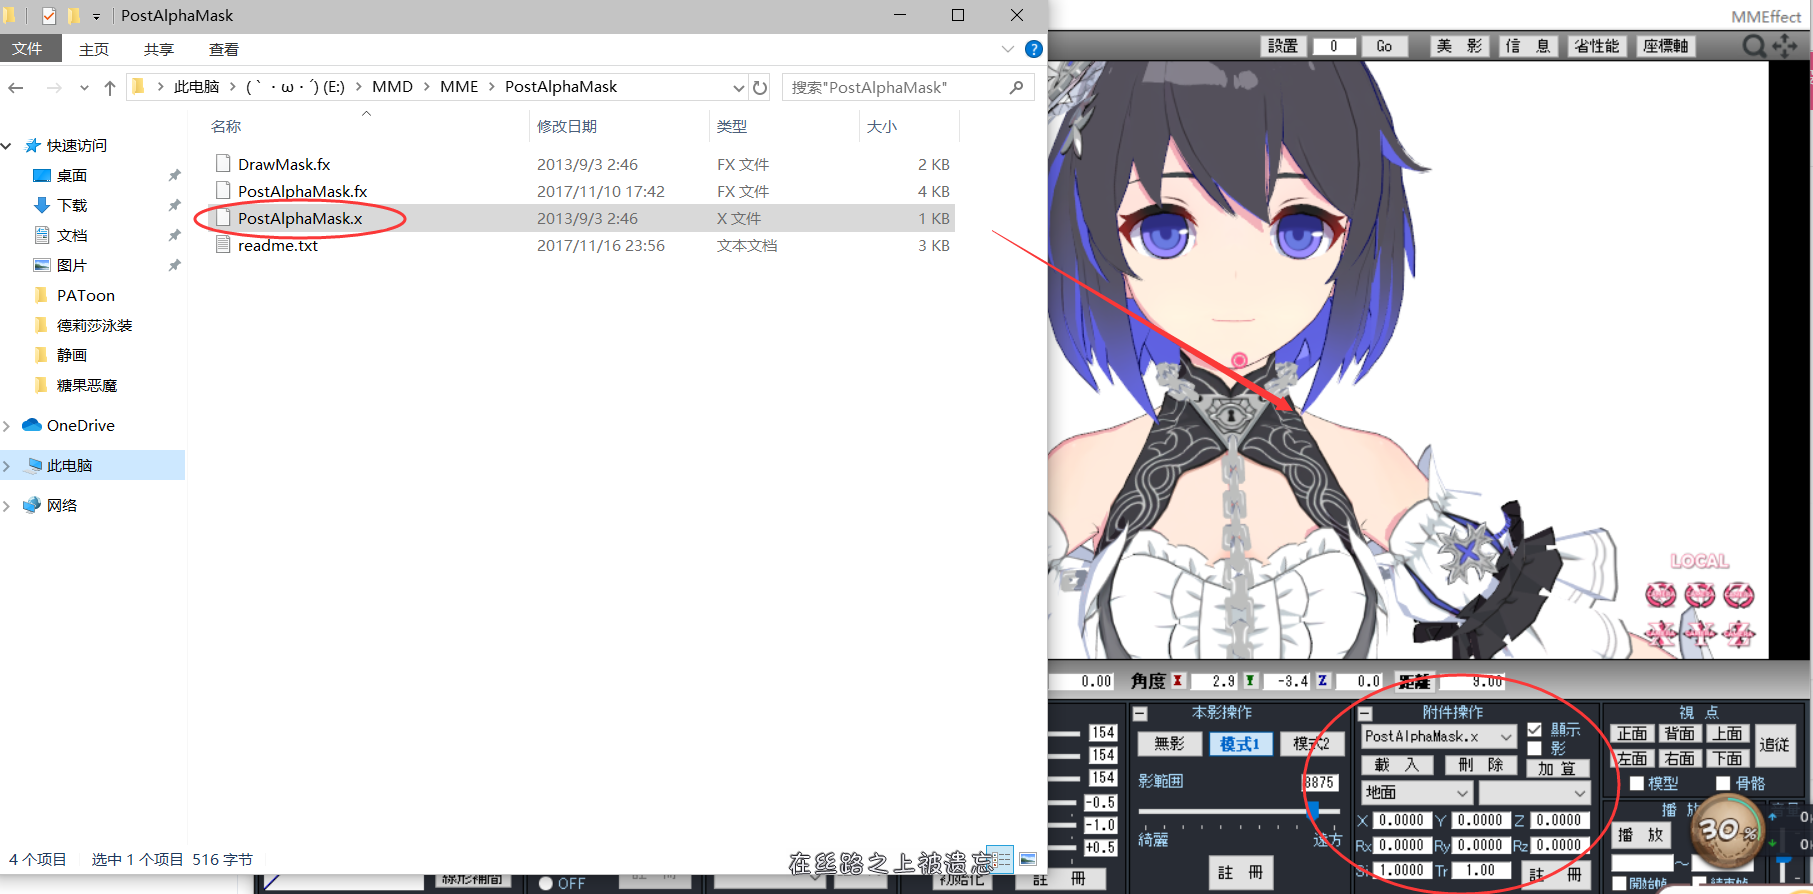Click the 影範囲 shadow range slider handle
The height and width of the screenshot is (894, 1813).
[x=1313, y=810]
